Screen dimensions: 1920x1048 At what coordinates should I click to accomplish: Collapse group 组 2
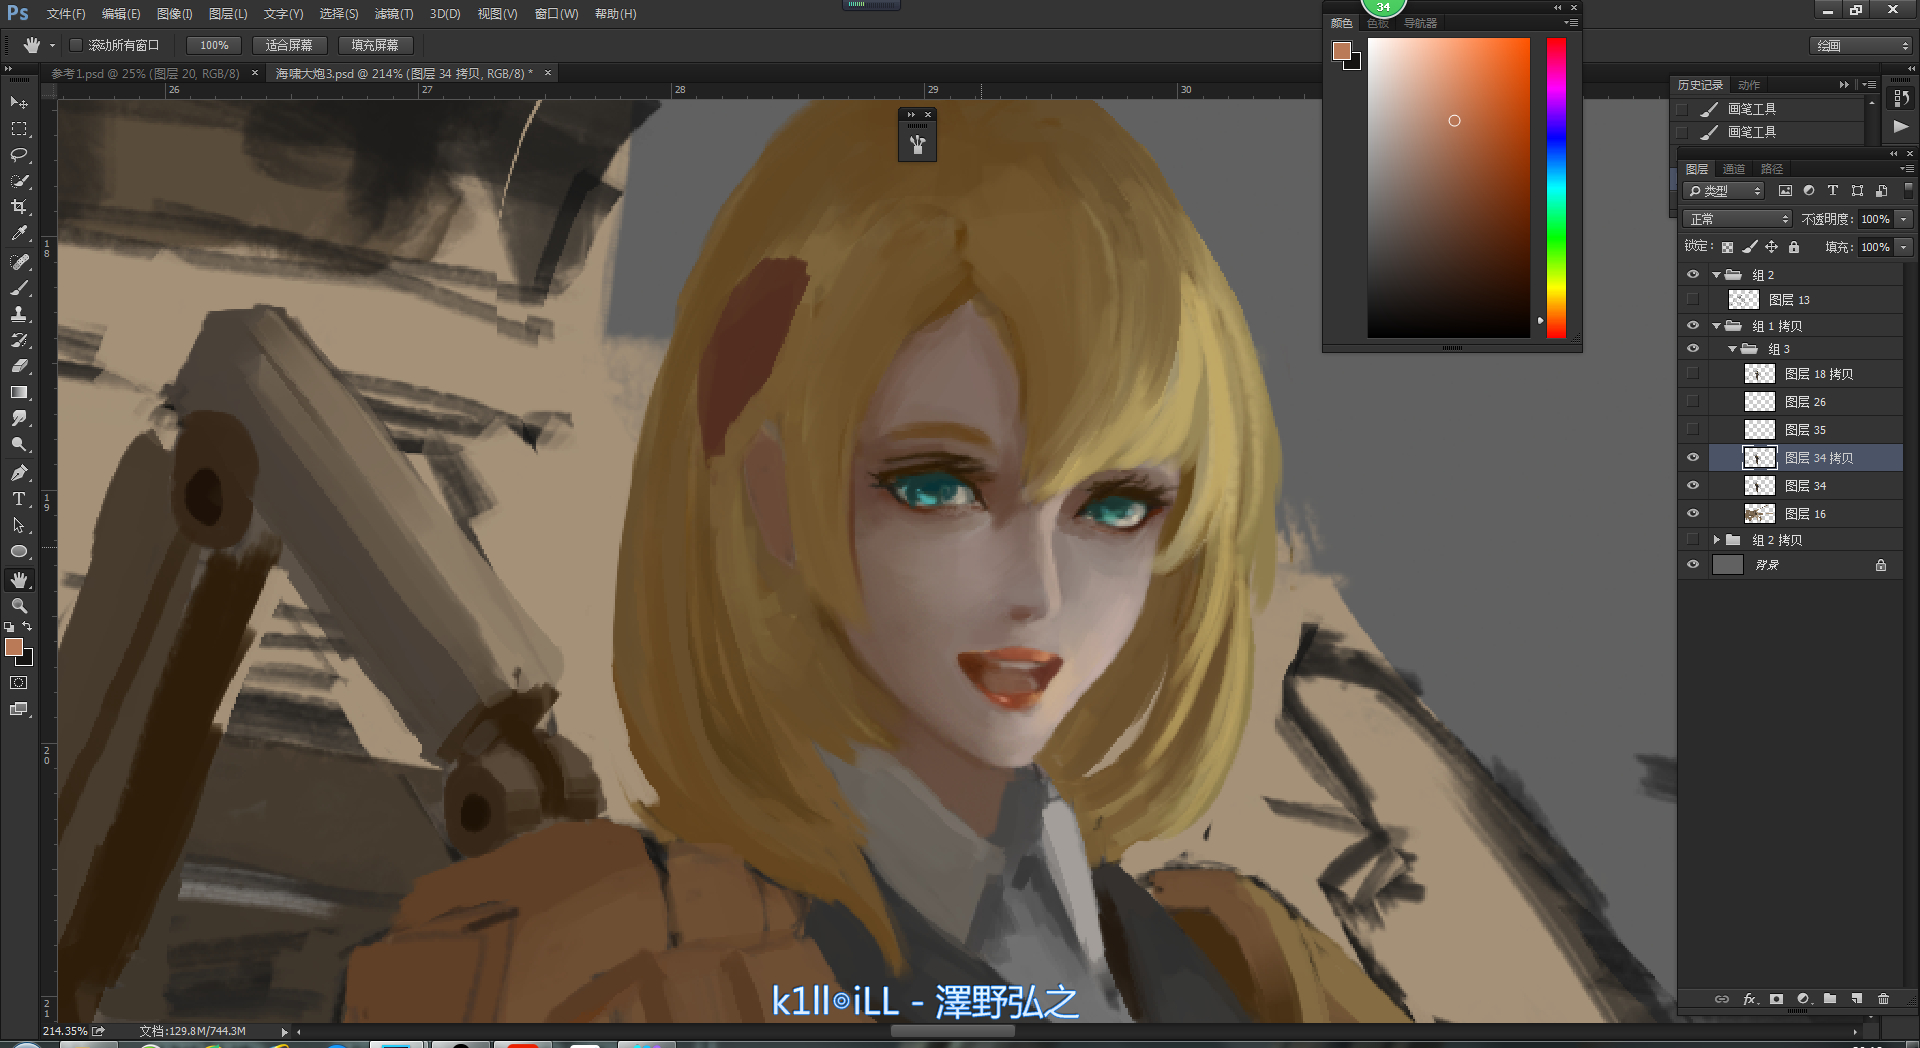[1717, 274]
